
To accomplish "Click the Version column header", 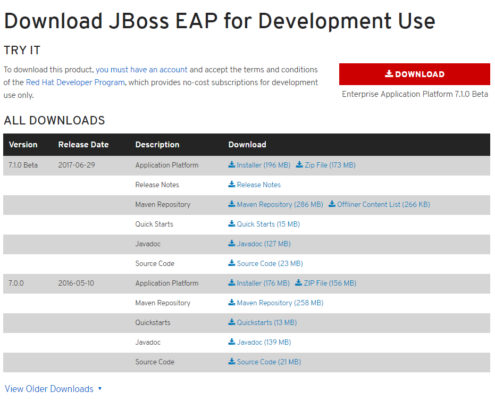I will coord(23,145).
